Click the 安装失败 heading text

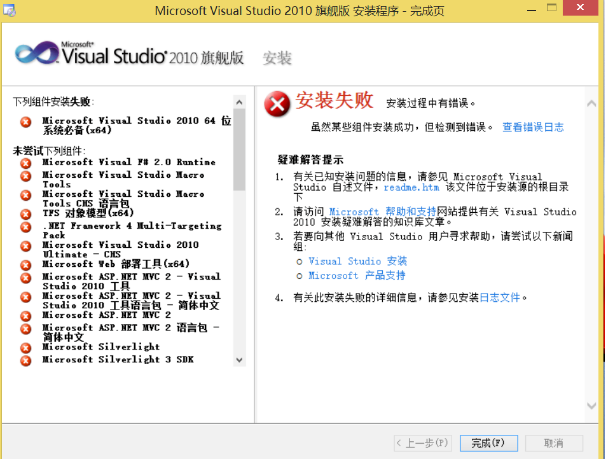(335, 100)
